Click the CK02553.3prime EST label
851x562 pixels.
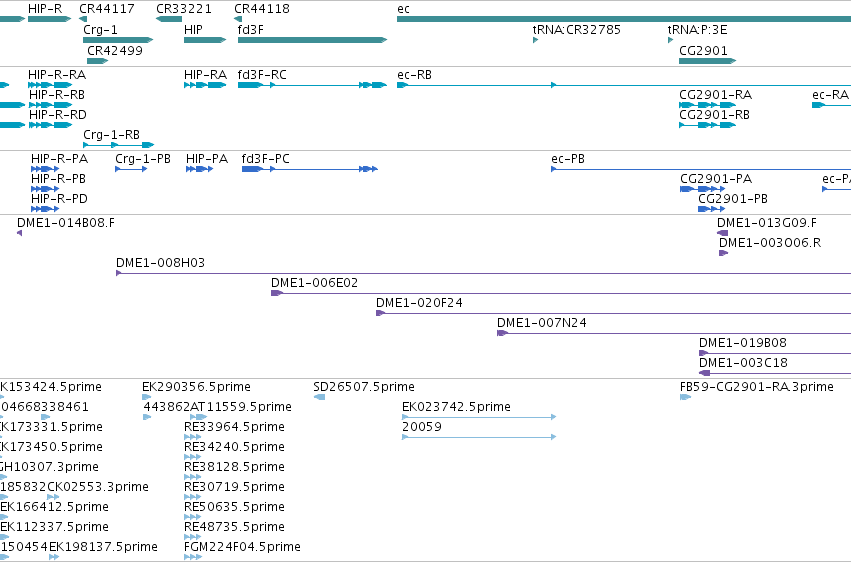pyautogui.click(x=98, y=487)
